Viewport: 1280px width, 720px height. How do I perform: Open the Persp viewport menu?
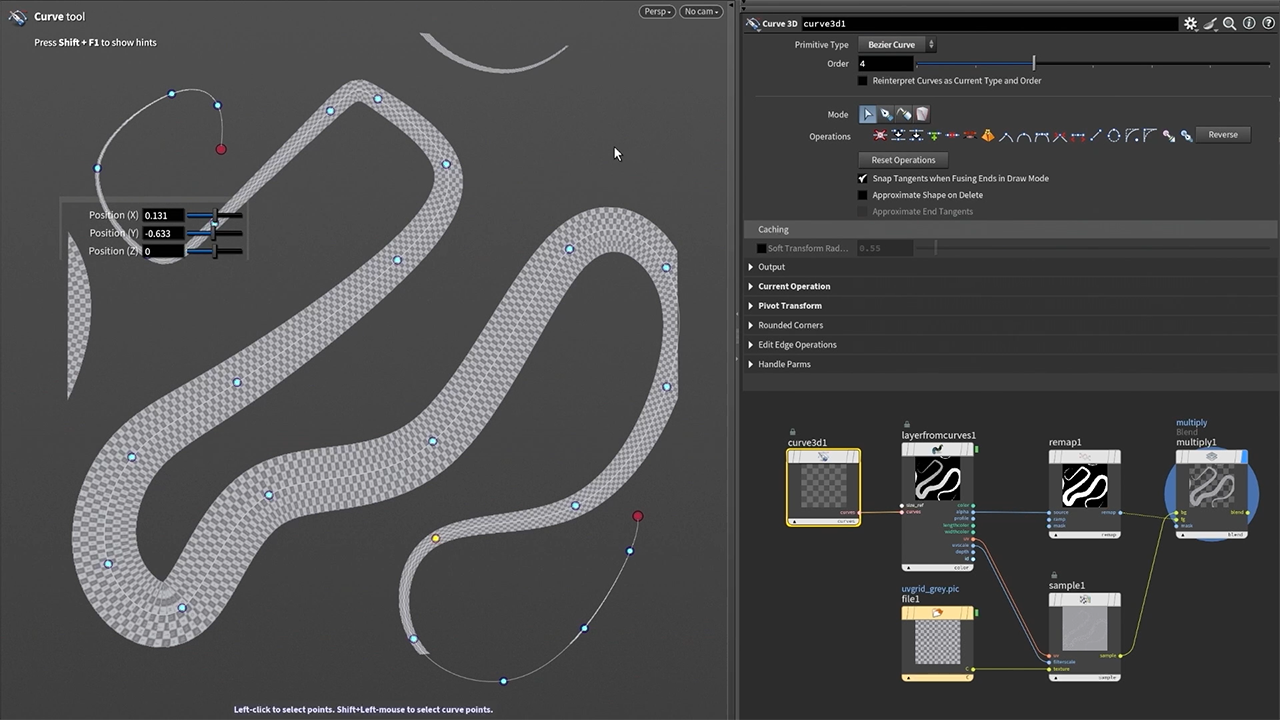[656, 12]
